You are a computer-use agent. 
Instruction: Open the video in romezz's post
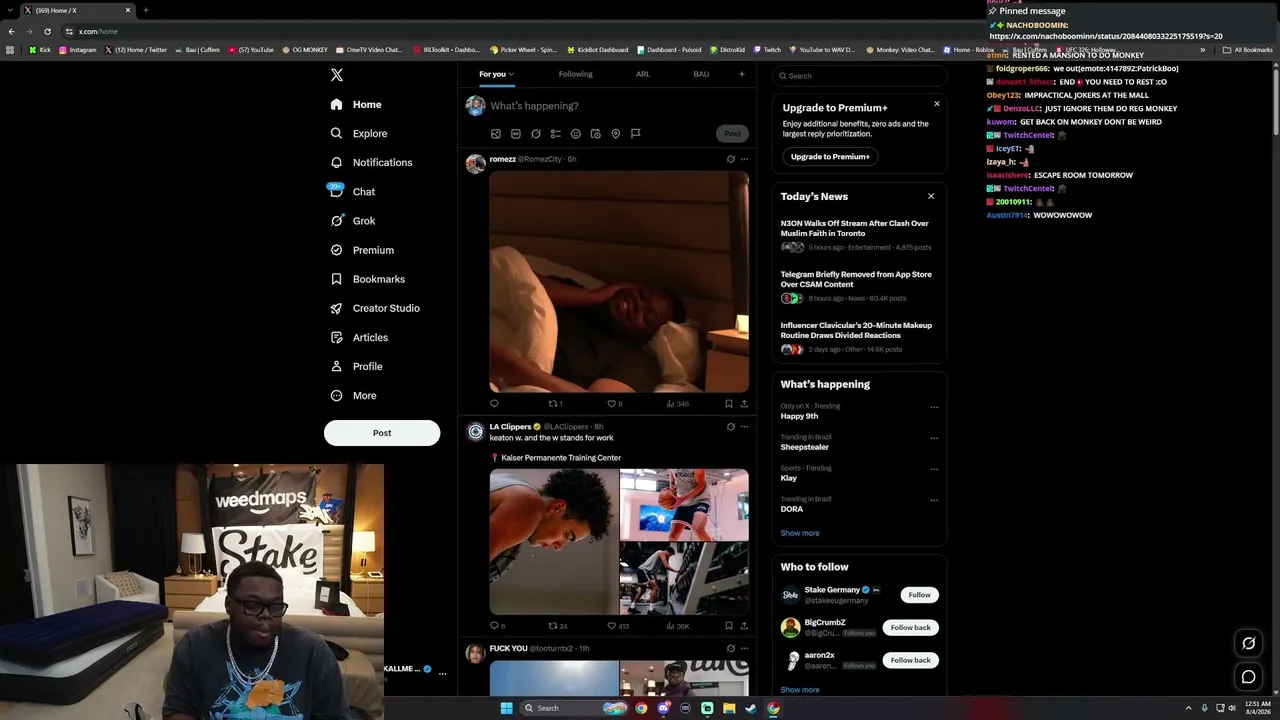(619, 282)
